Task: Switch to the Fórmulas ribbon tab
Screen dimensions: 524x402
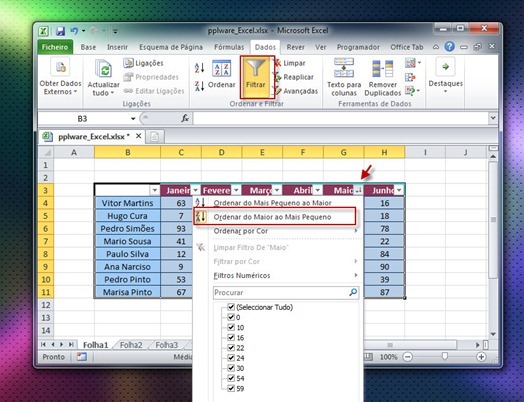Action: (229, 47)
